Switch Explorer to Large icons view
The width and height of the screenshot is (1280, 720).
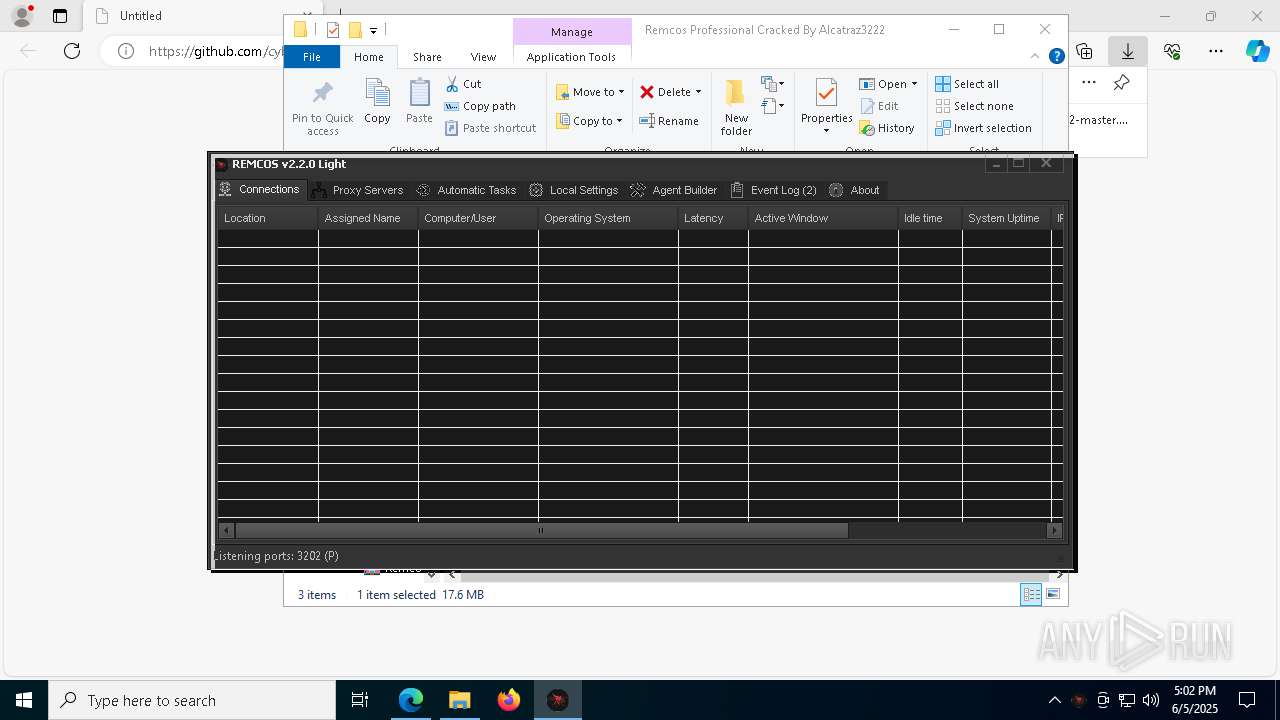pyautogui.click(x=1053, y=594)
